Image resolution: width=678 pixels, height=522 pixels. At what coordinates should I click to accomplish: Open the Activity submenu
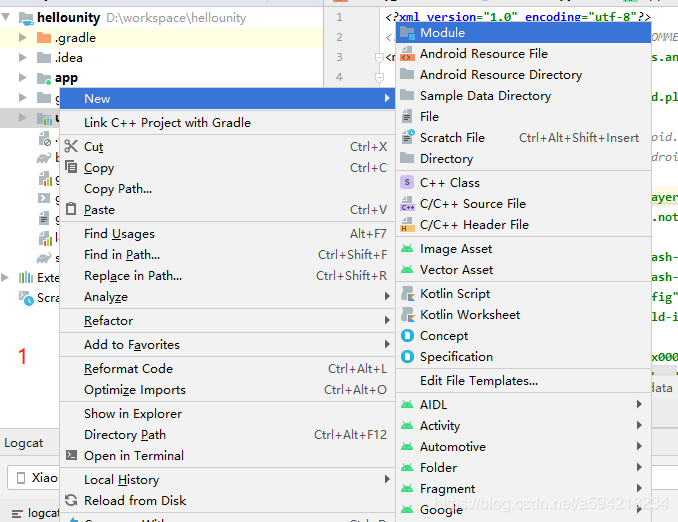pos(523,426)
